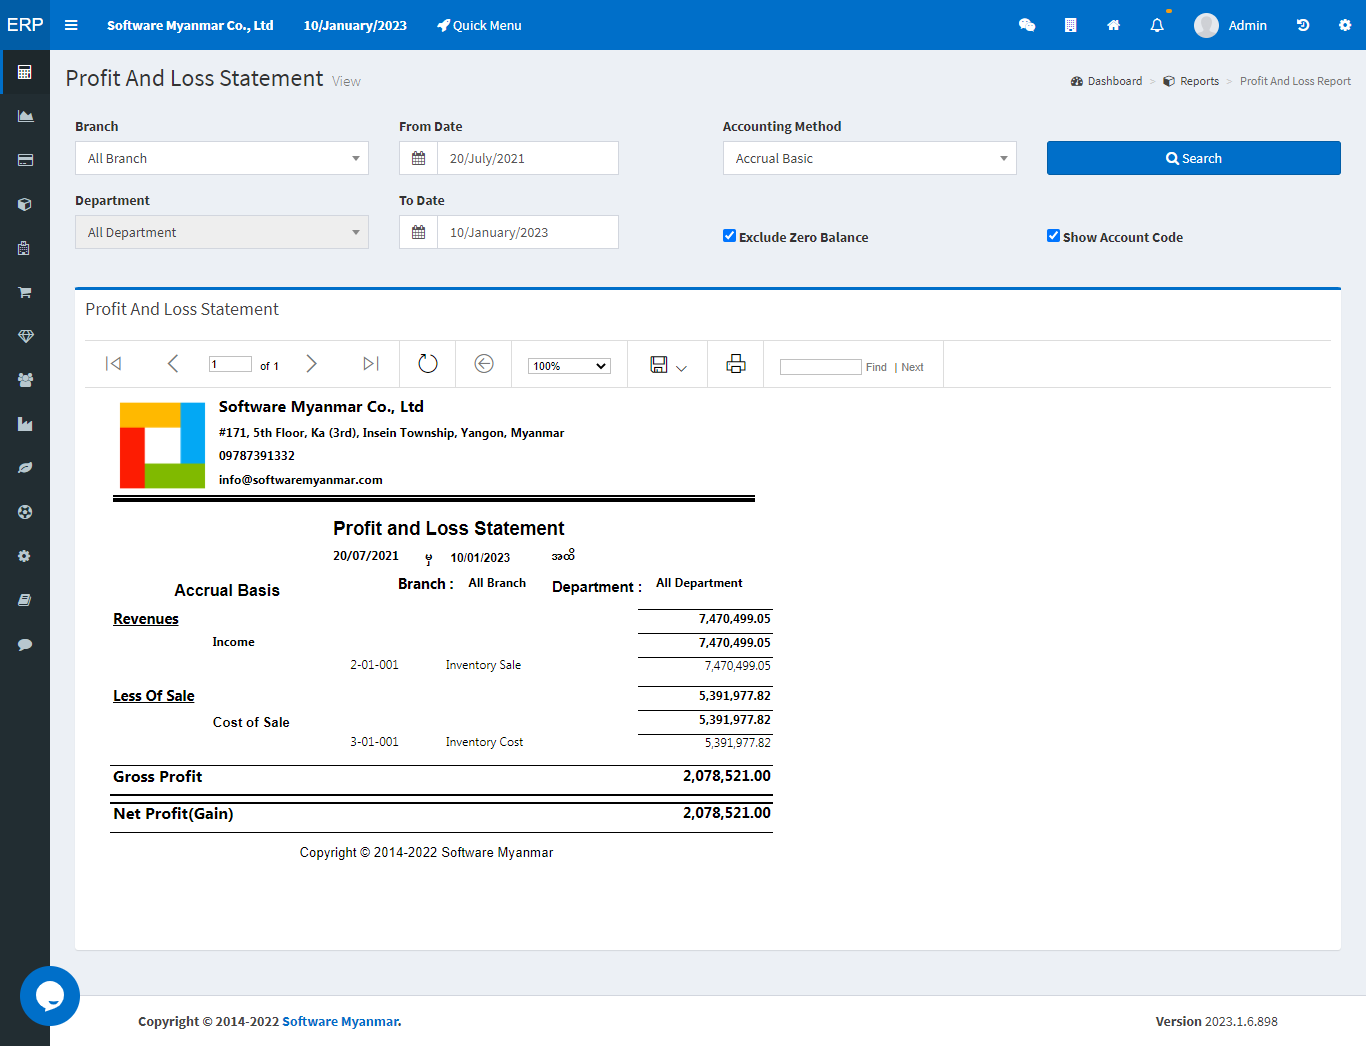Open the soccer ball icon in sidebar
This screenshot has width=1366, height=1046.
25,512
